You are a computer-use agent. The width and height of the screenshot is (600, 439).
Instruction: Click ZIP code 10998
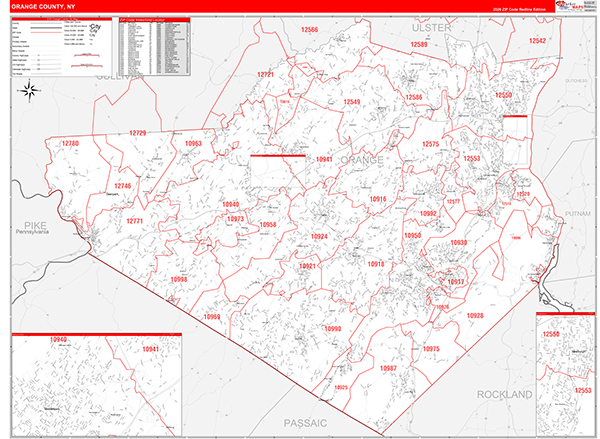coord(179,279)
